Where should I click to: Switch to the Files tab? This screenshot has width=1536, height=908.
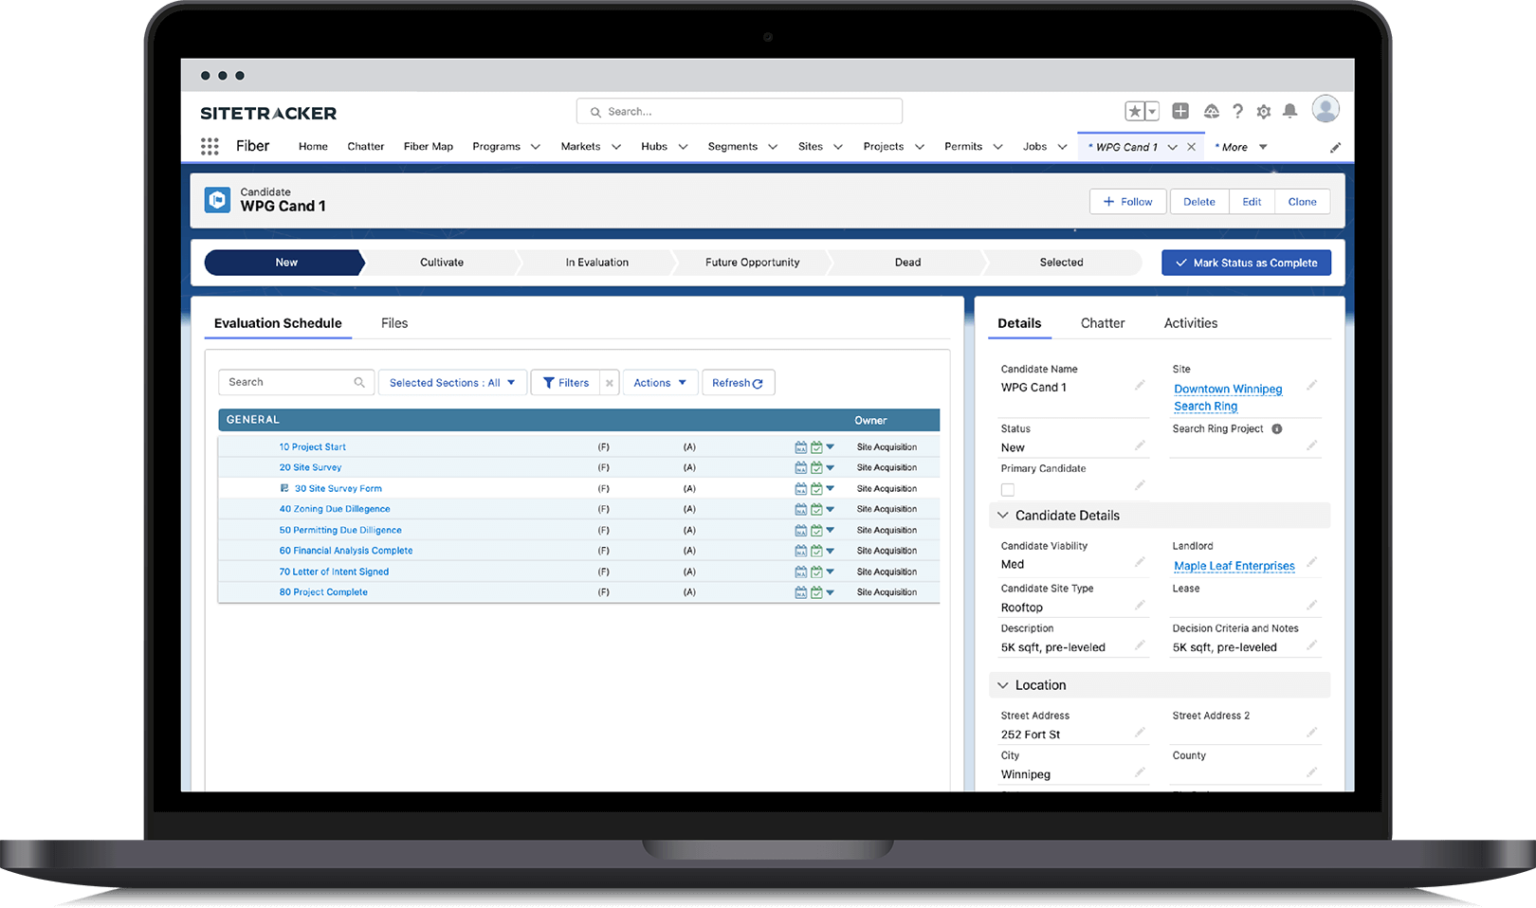pyautogui.click(x=394, y=322)
